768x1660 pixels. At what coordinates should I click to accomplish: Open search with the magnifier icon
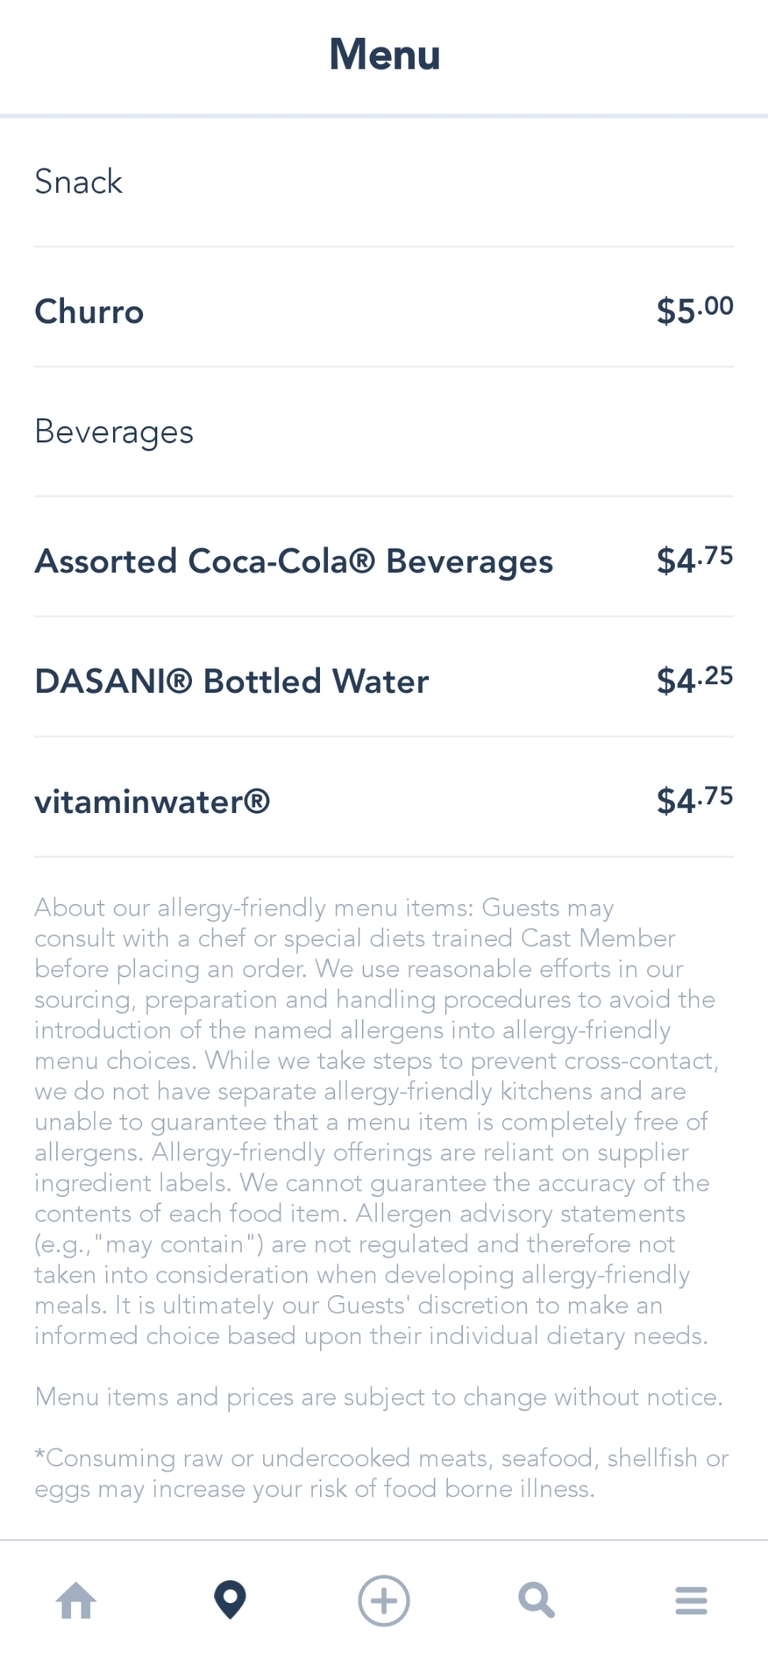537,1601
